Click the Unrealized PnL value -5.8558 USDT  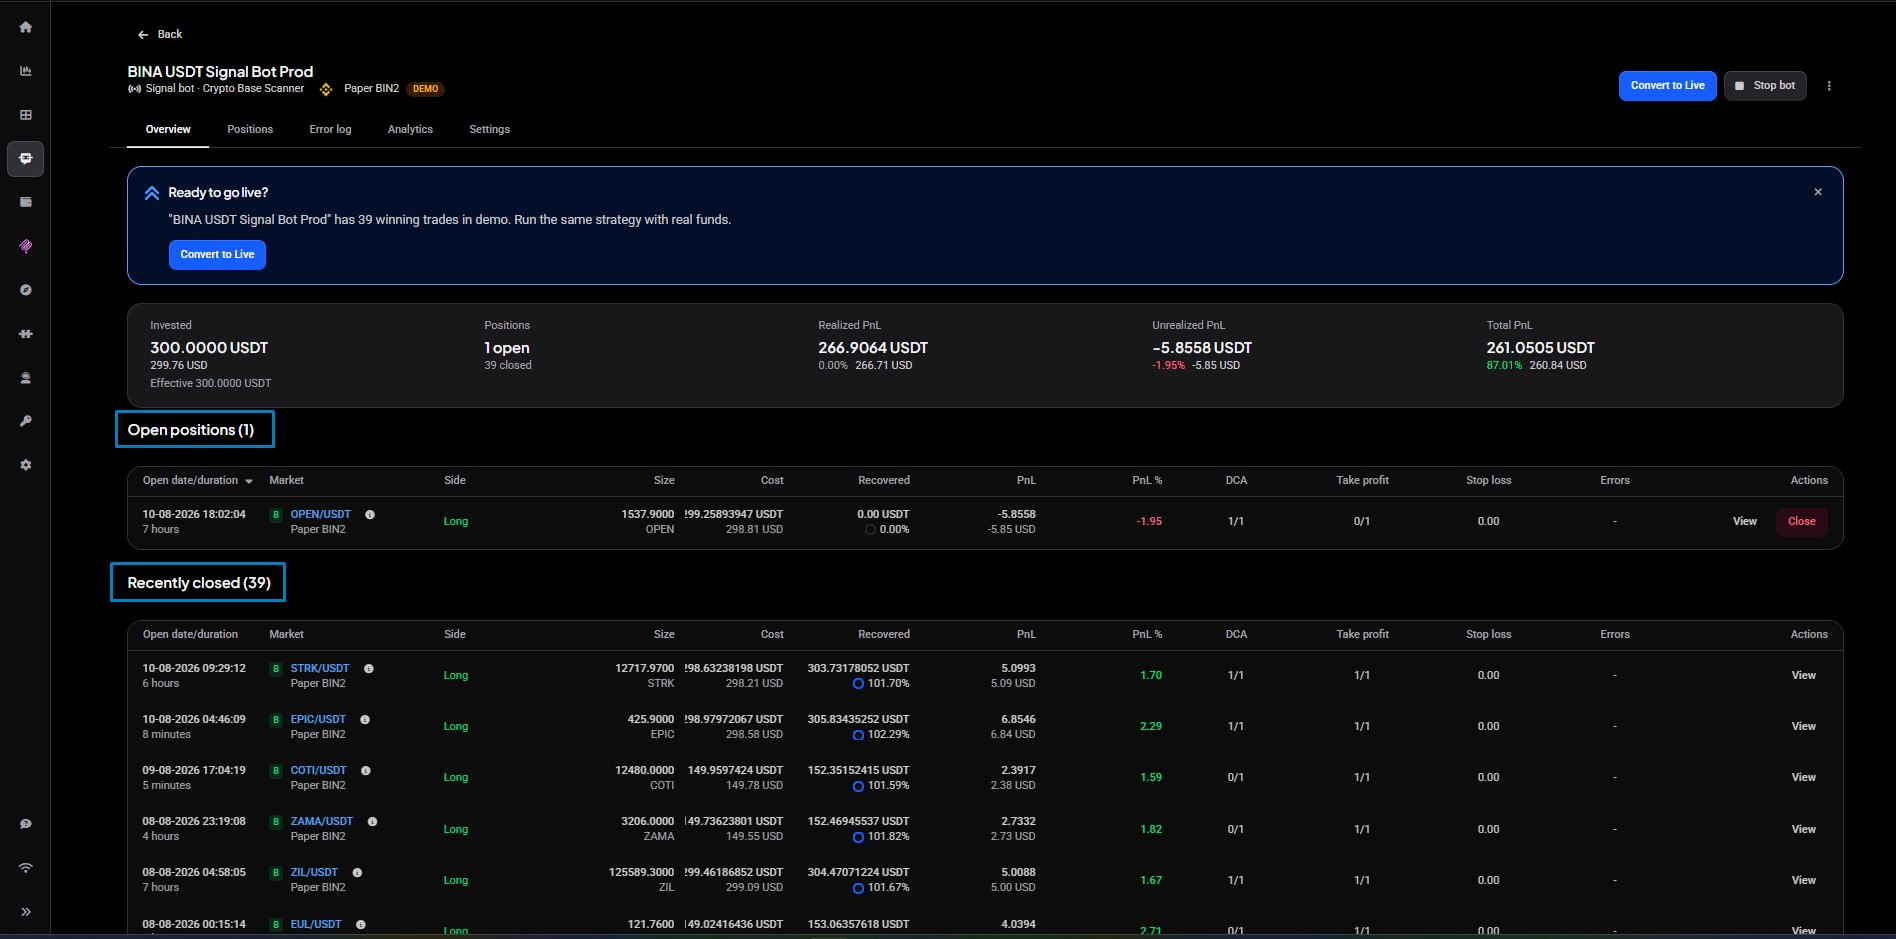pyautogui.click(x=1202, y=348)
